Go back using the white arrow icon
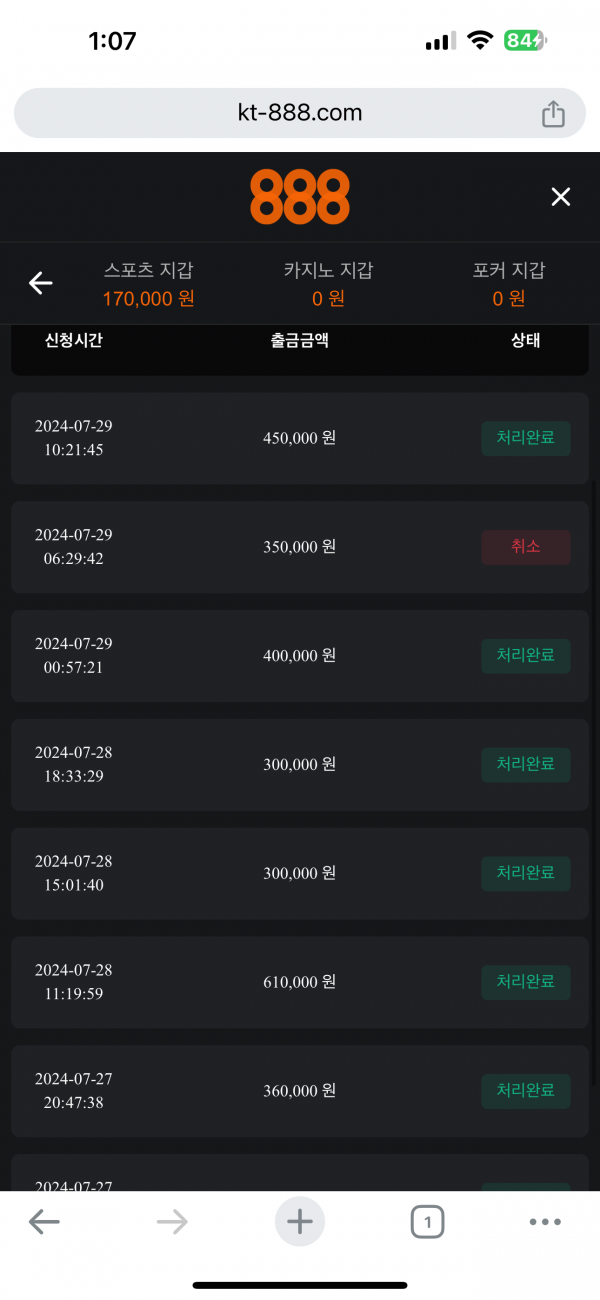Screen dimensions: 600x1300 click(40, 284)
